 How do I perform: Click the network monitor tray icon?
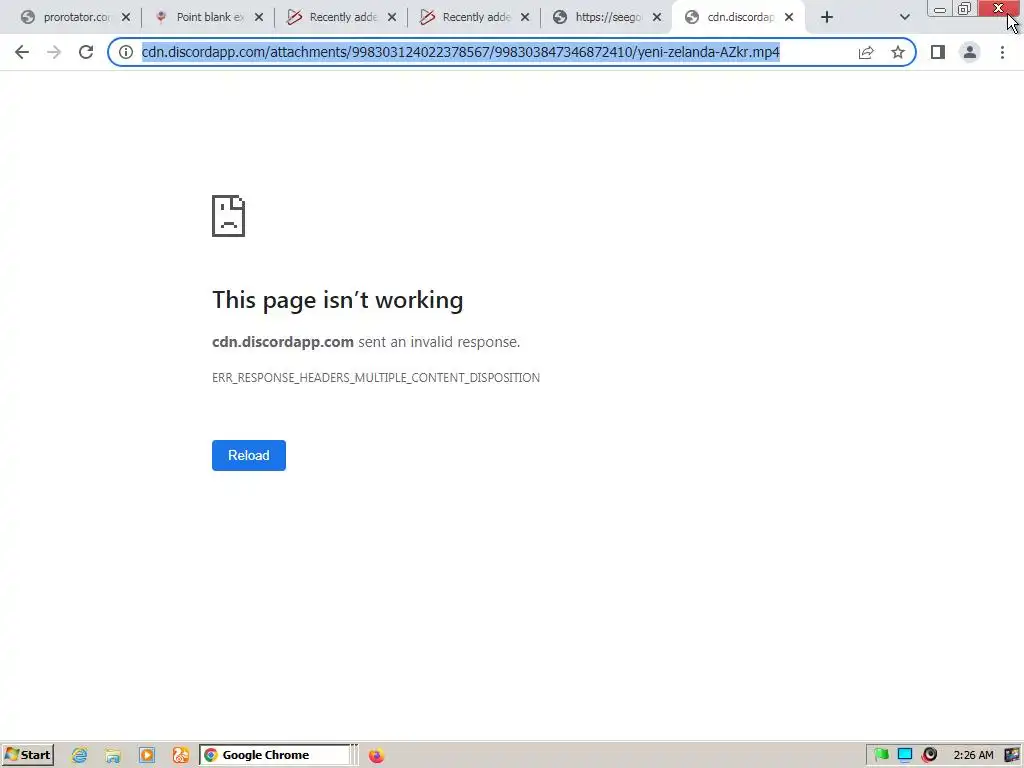pos(905,755)
